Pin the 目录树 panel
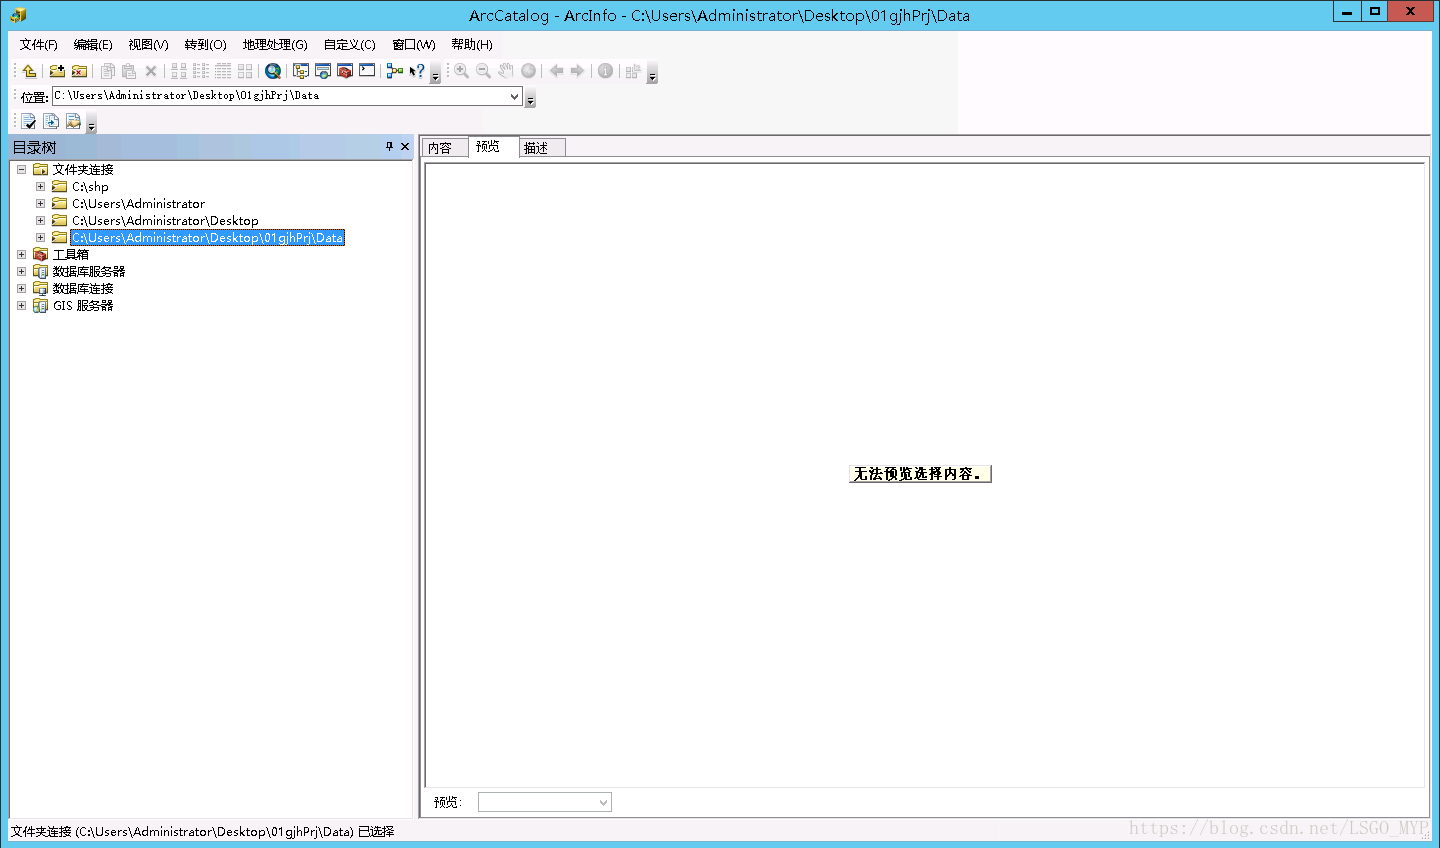Viewport: 1440px width, 848px height. tap(389, 147)
